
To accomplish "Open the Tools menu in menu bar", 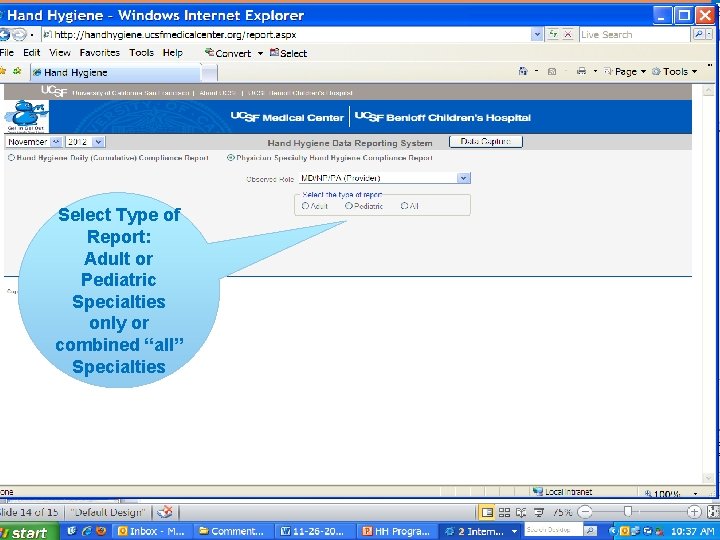I will coord(141,53).
